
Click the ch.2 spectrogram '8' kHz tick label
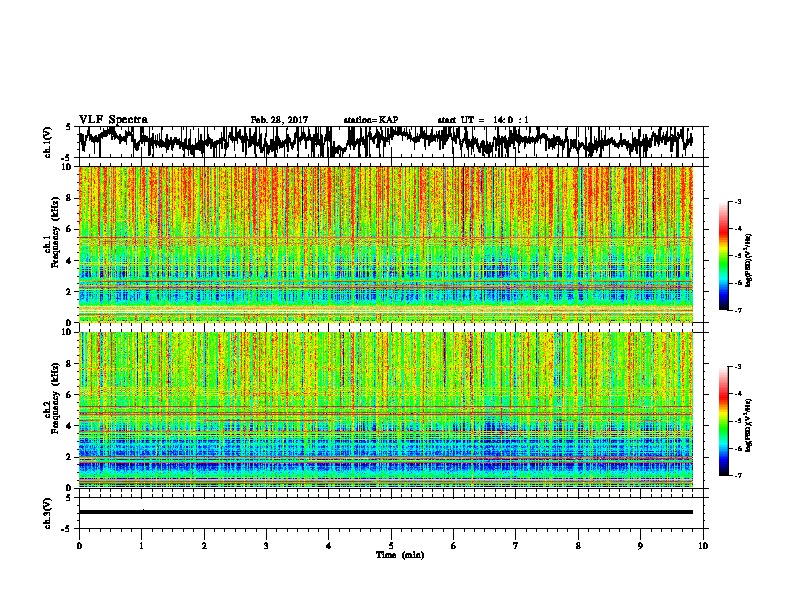tap(70, 364)
